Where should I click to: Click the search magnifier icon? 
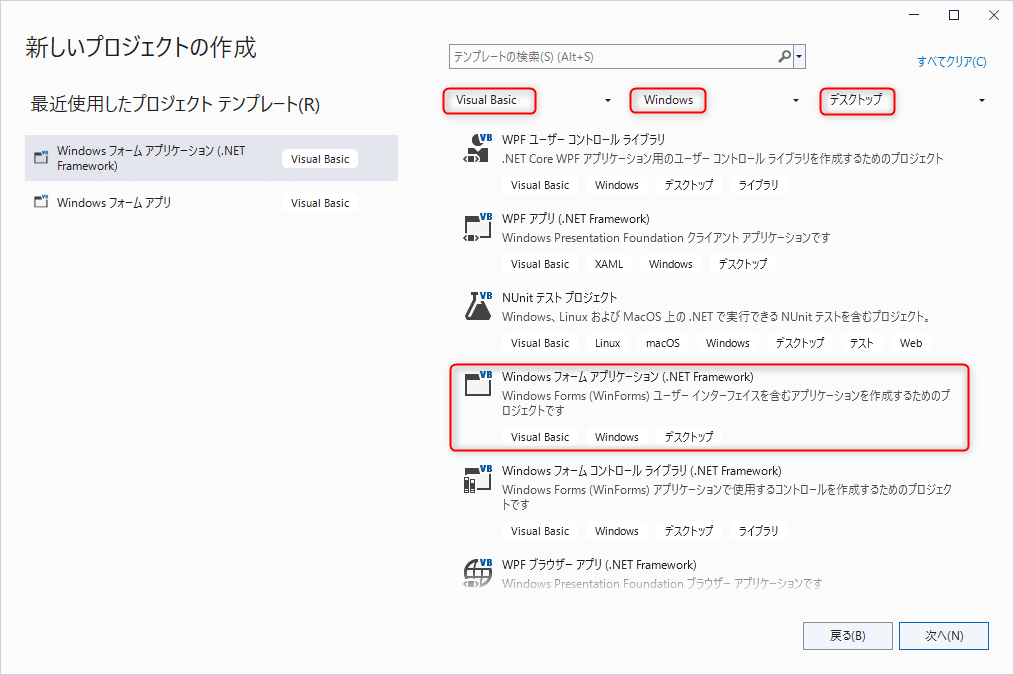pos(784,57)
